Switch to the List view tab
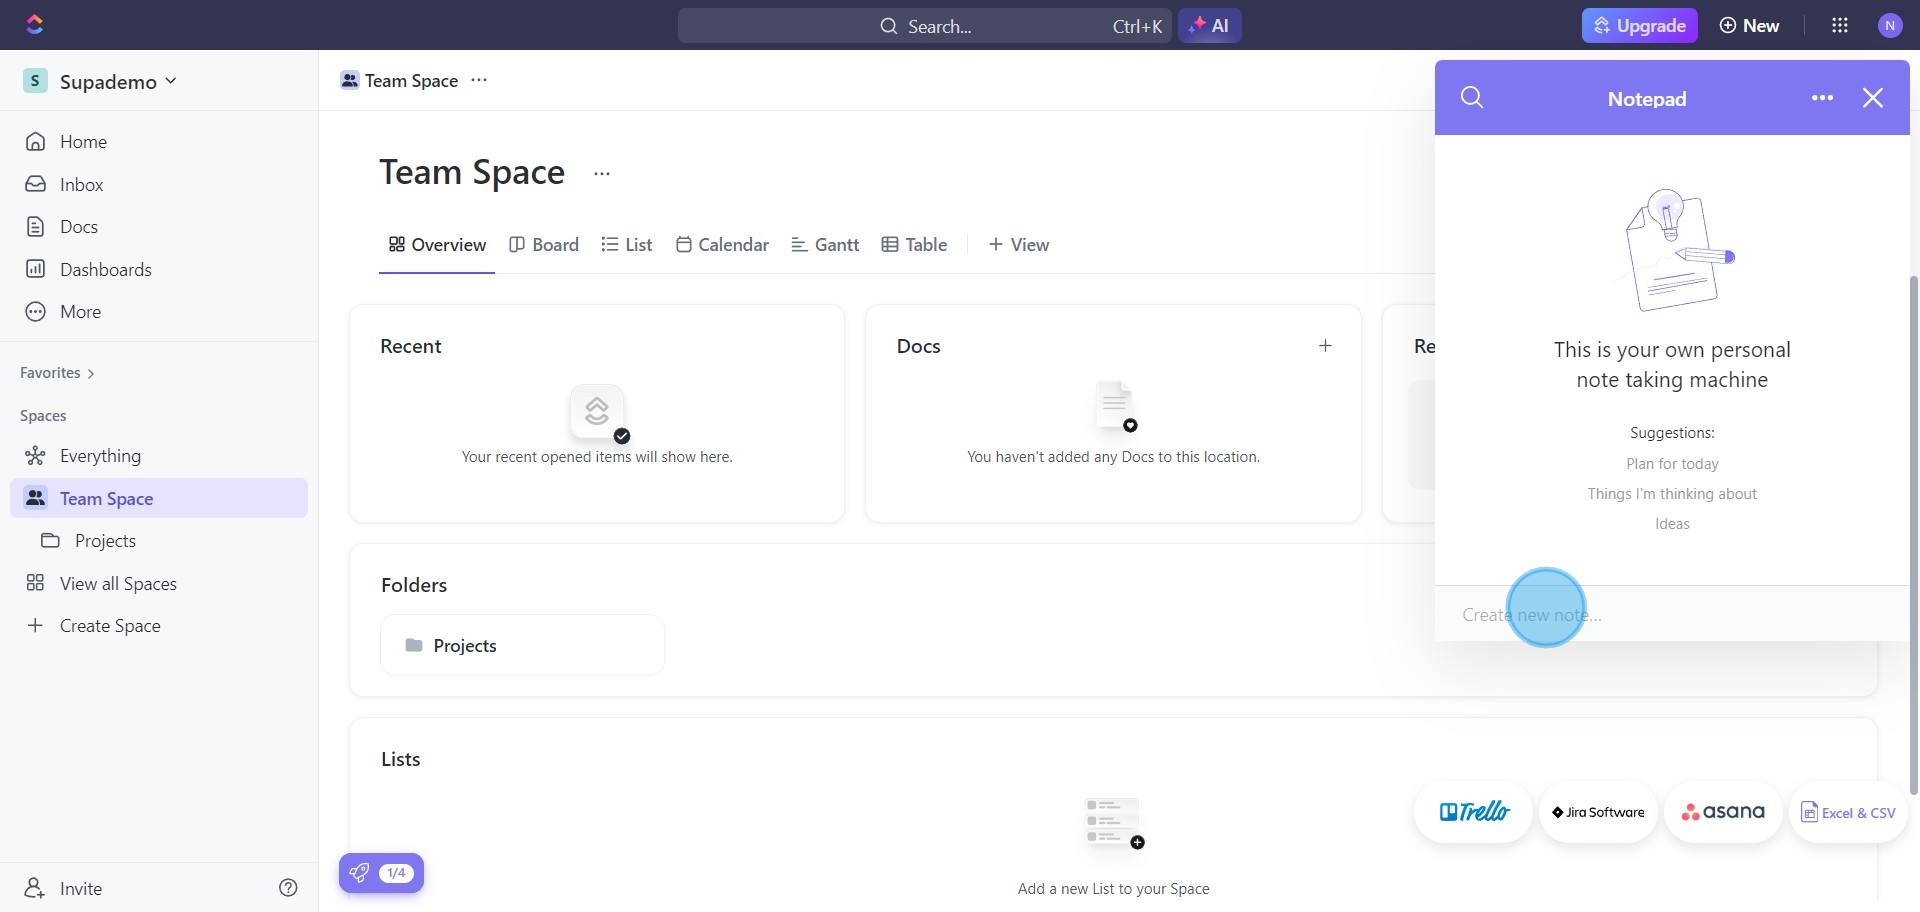Screen dimensions: 1920x912 click(627, 245)
